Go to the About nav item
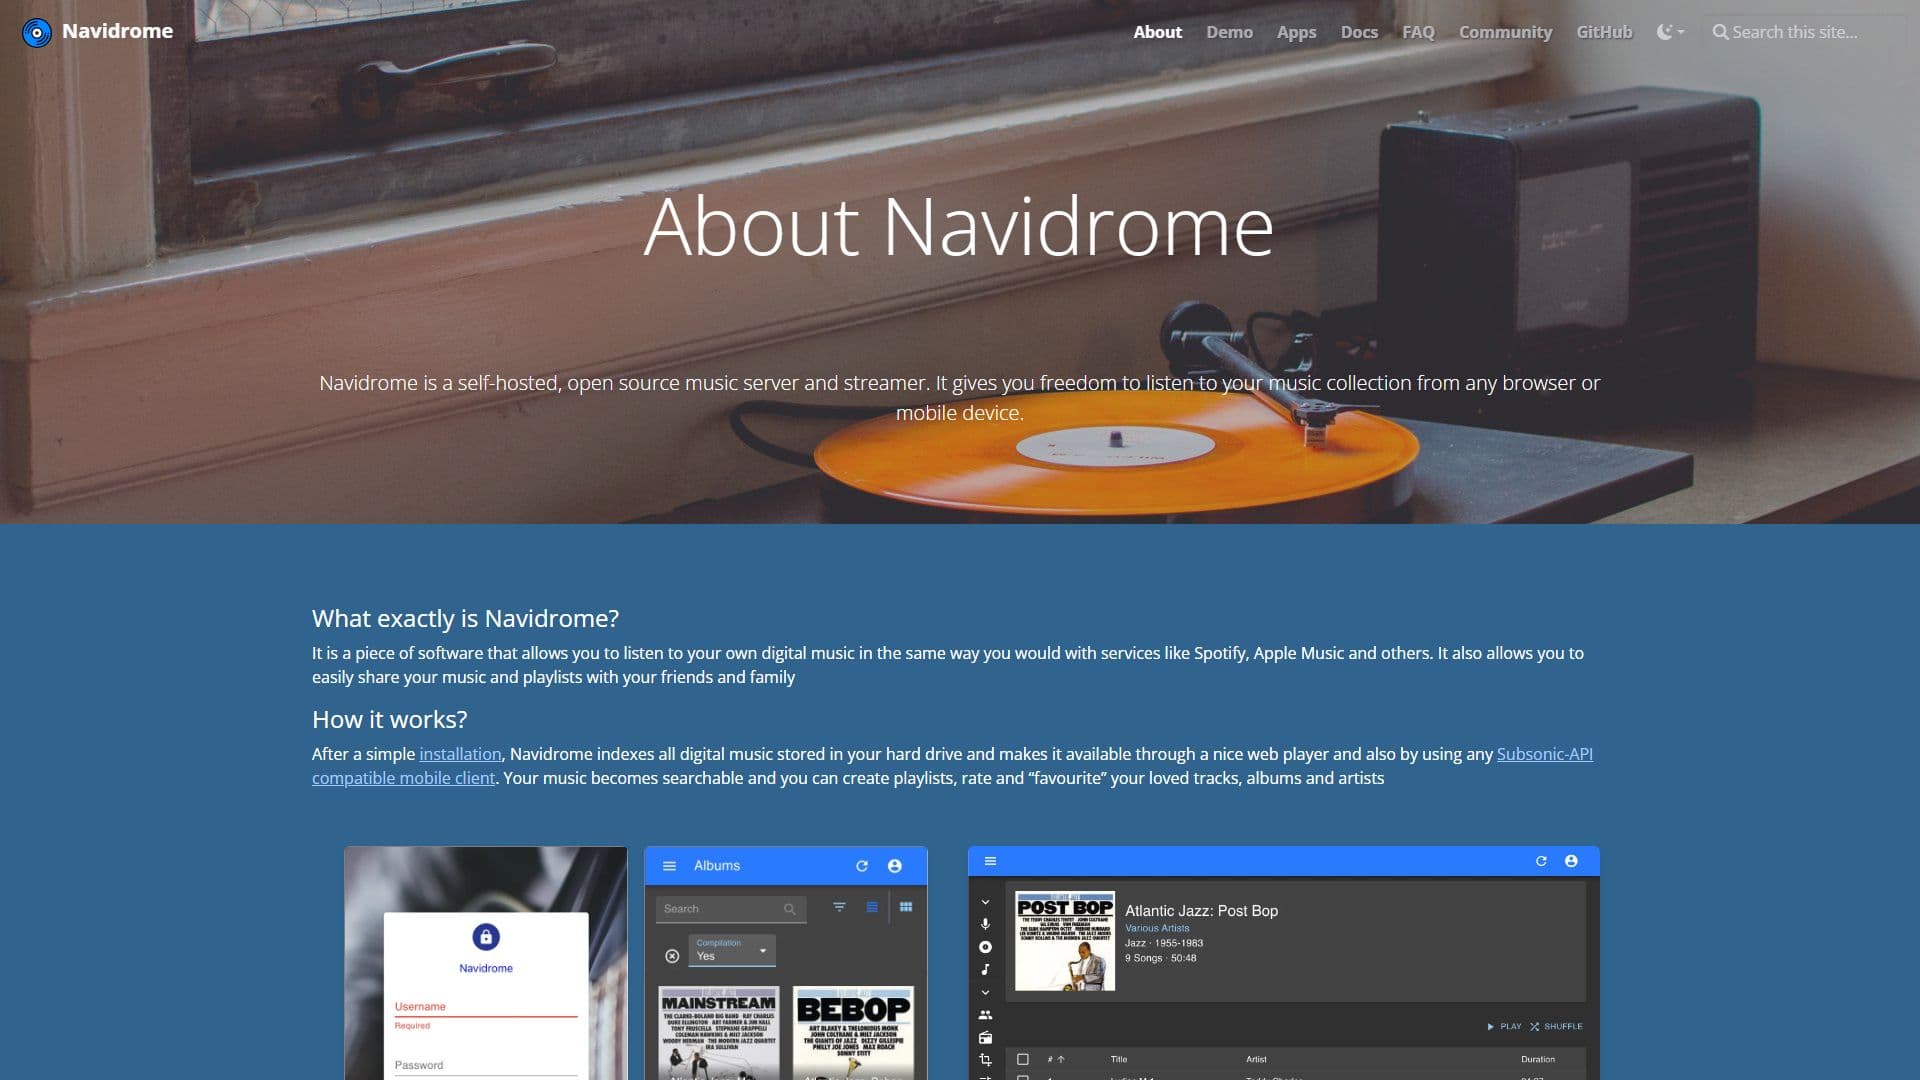This screenshot has width=1920, height=1080. pyautogui.click(x=1157, y=32)
